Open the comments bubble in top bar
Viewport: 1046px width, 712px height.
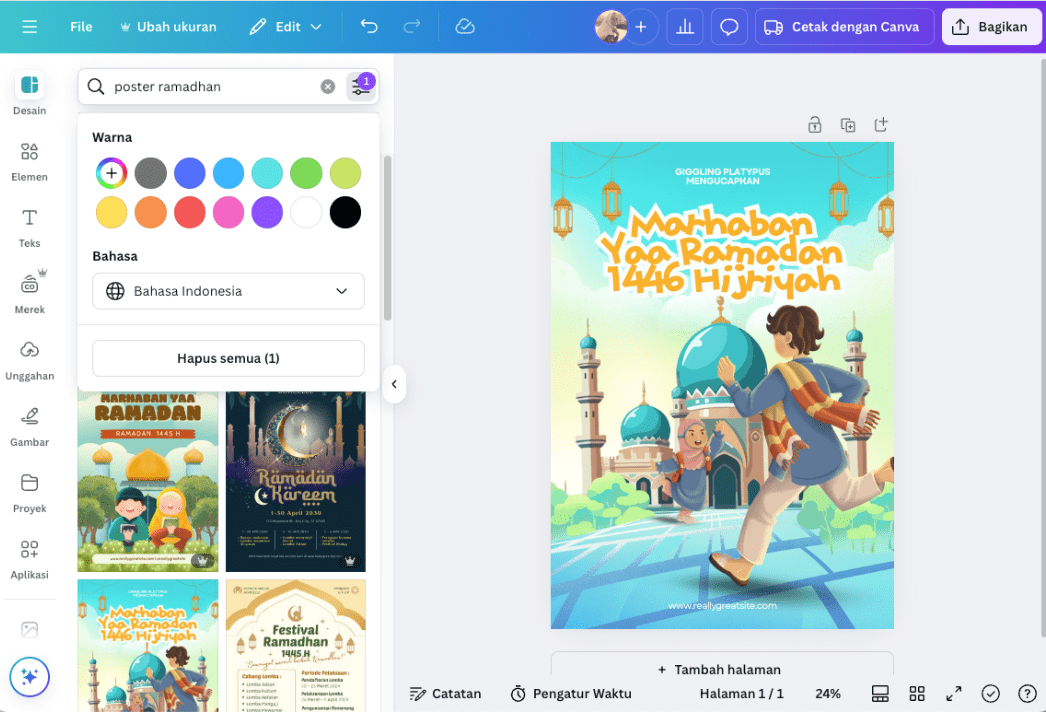click(729, 26)
